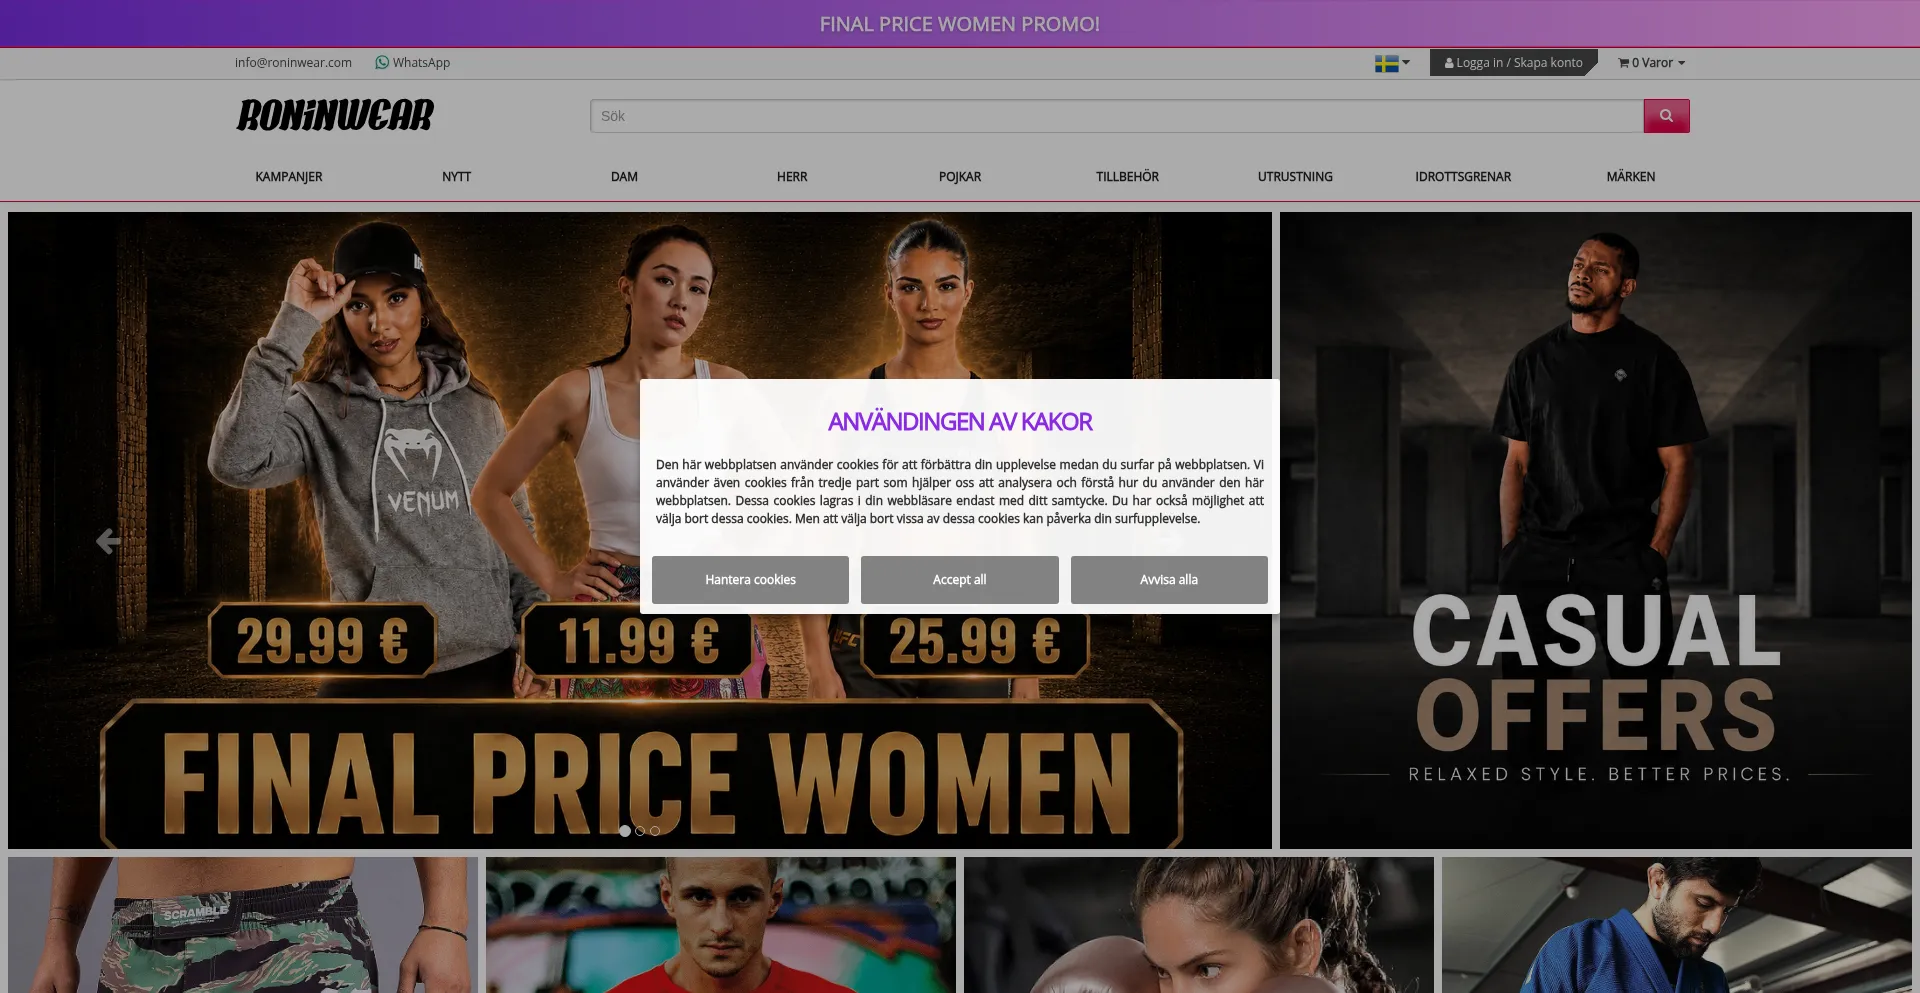The width and height of the screenshot is (1920, 993).
Task: Open the woman with boxing gloves tile
Action: [x=1199, y=925]
